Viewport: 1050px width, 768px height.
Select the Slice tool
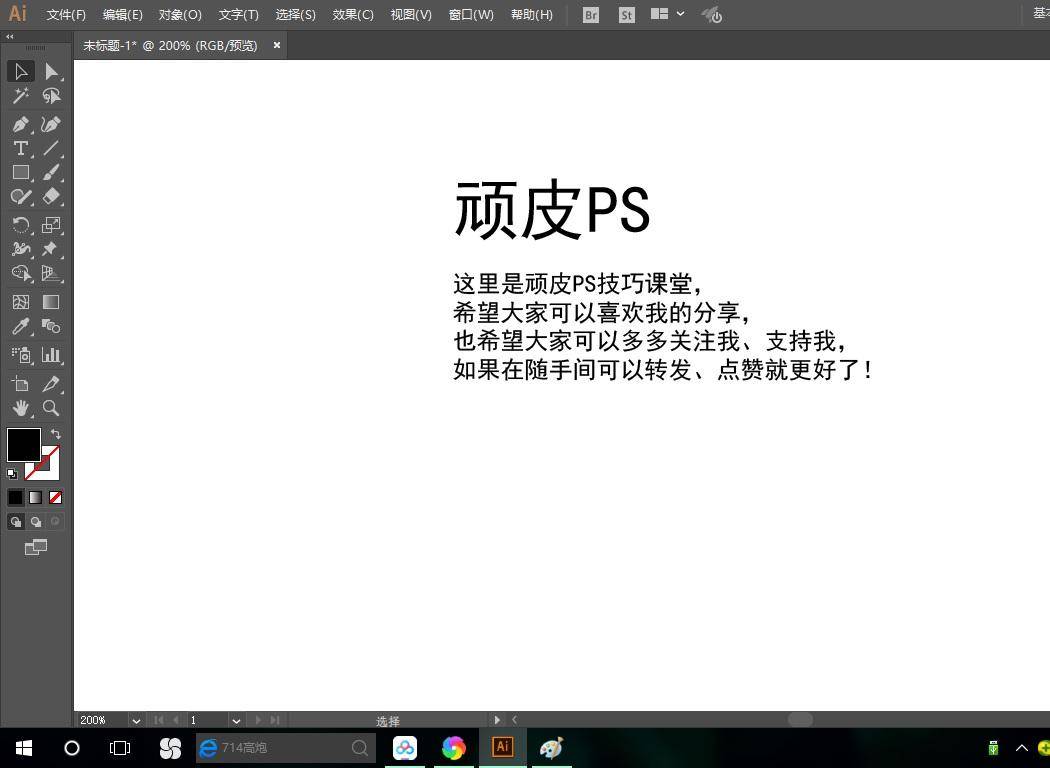point(51,384)
